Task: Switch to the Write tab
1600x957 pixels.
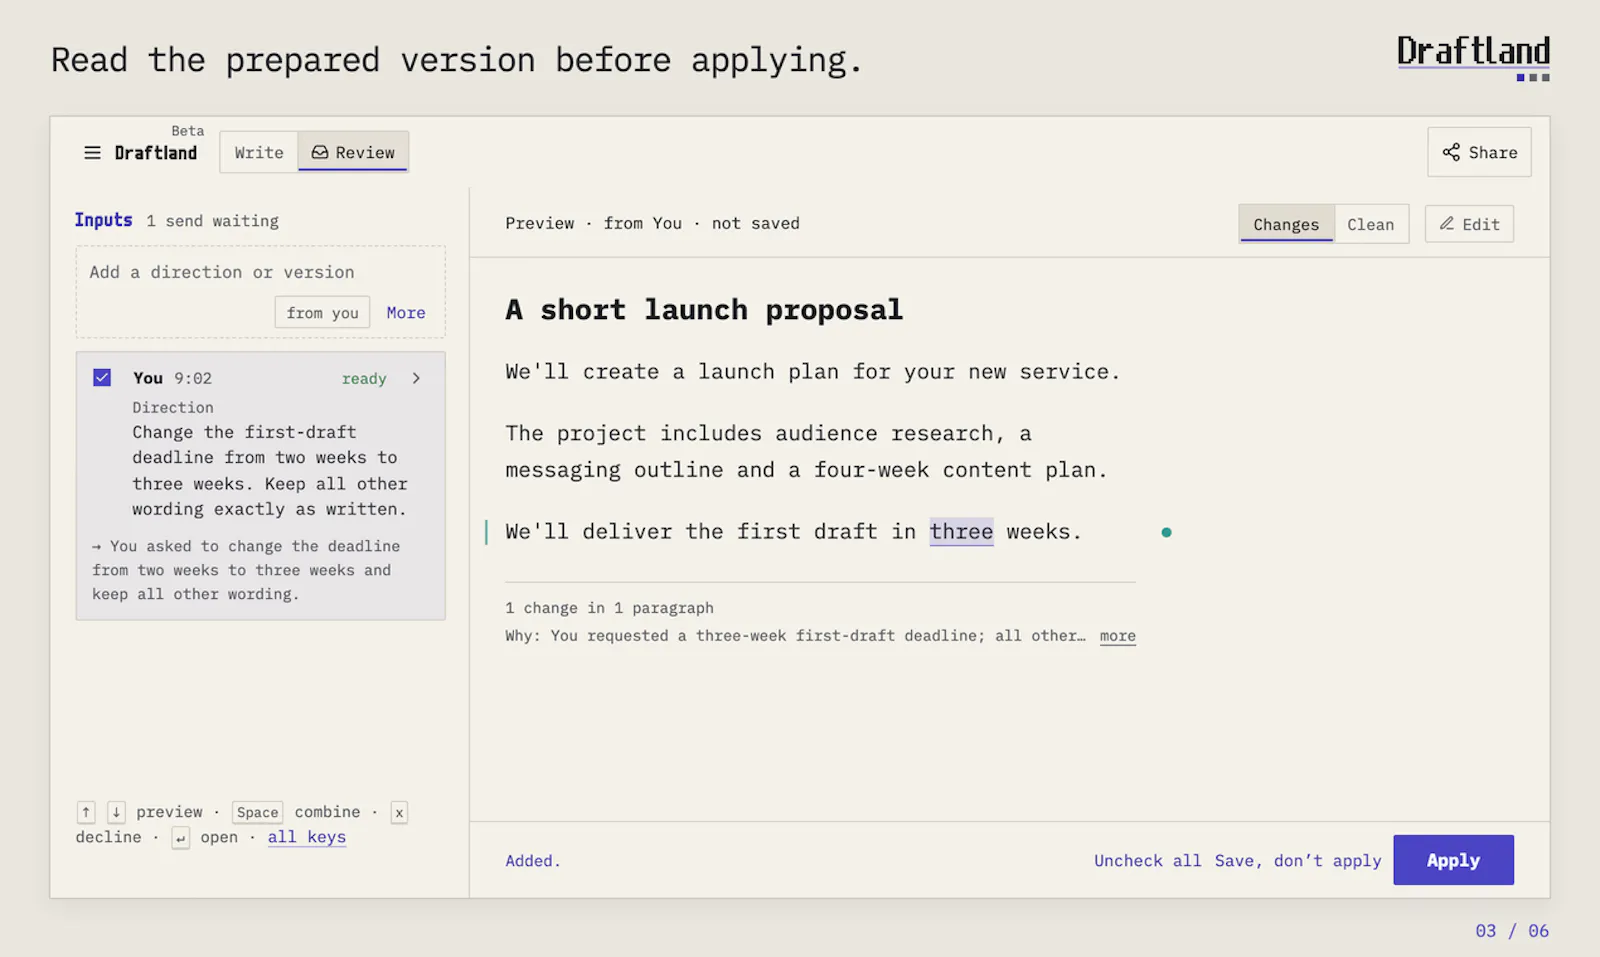Action: point(259,153)
